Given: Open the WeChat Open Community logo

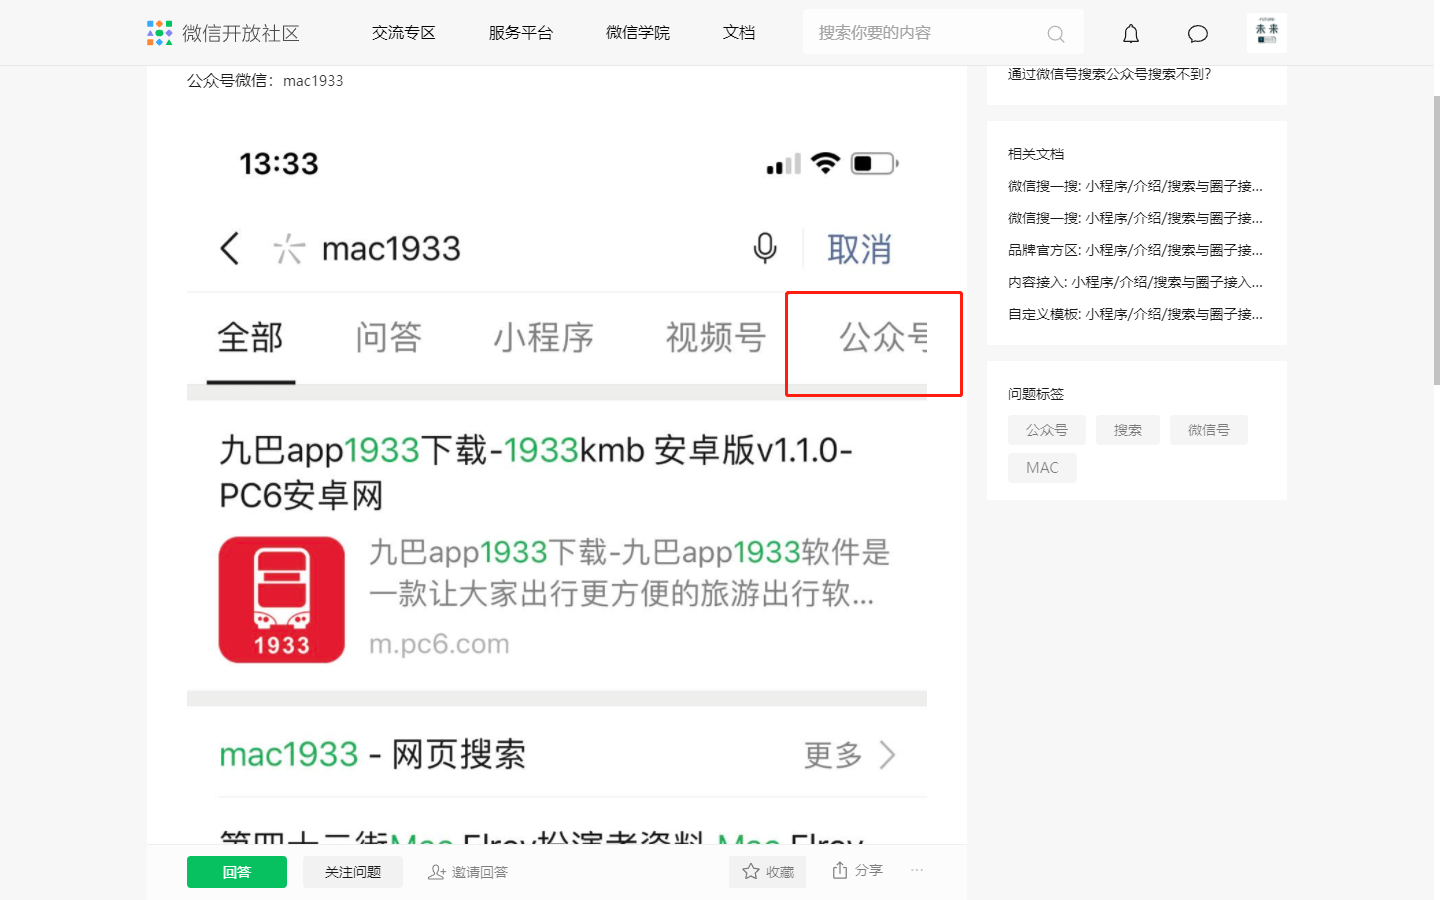Looking at the screenshot, I should pos(223,33).
